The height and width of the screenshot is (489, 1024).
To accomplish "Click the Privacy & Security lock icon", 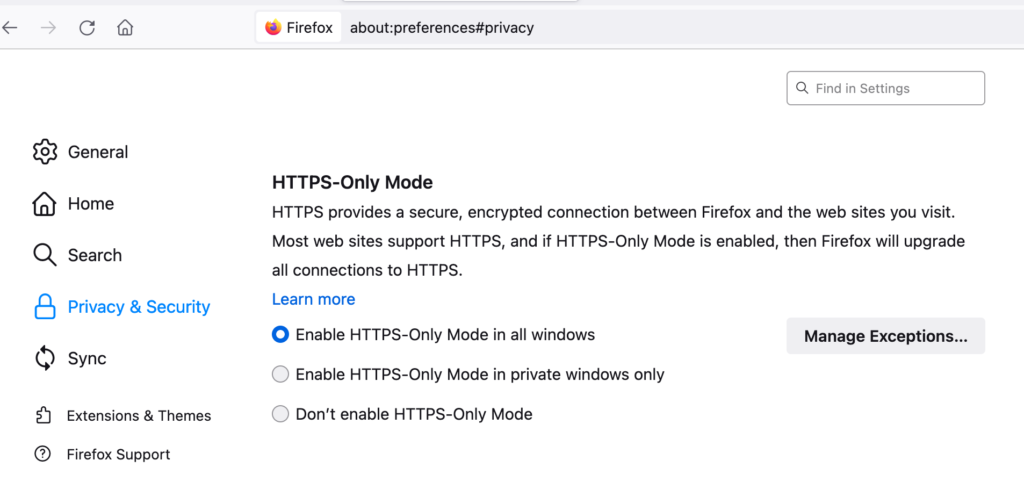I will (44, 306).
